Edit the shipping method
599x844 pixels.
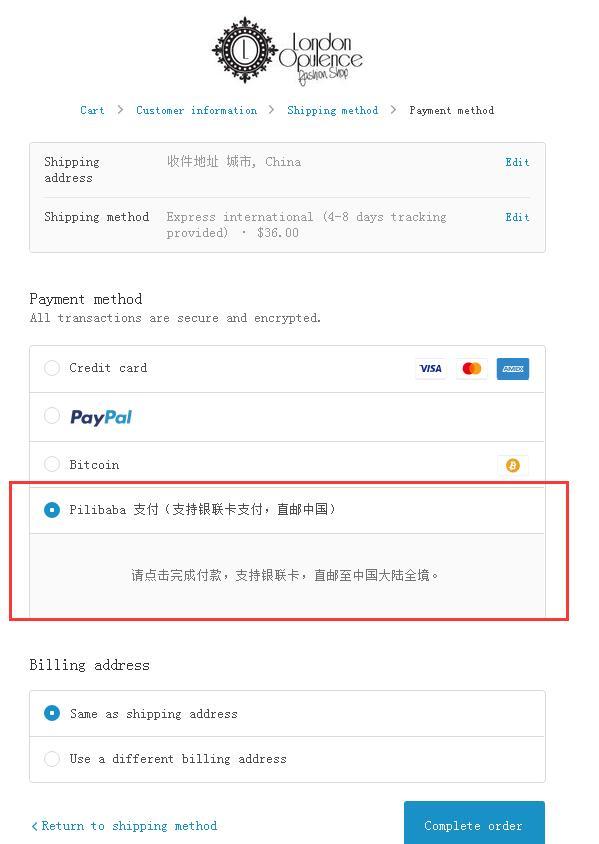point(517,217)
